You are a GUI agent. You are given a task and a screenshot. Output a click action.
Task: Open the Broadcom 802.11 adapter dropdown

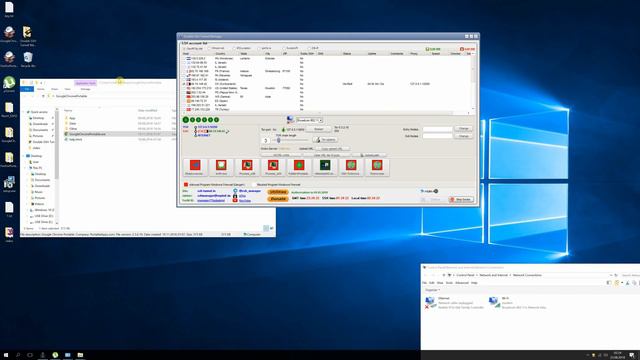pos(320,120)
